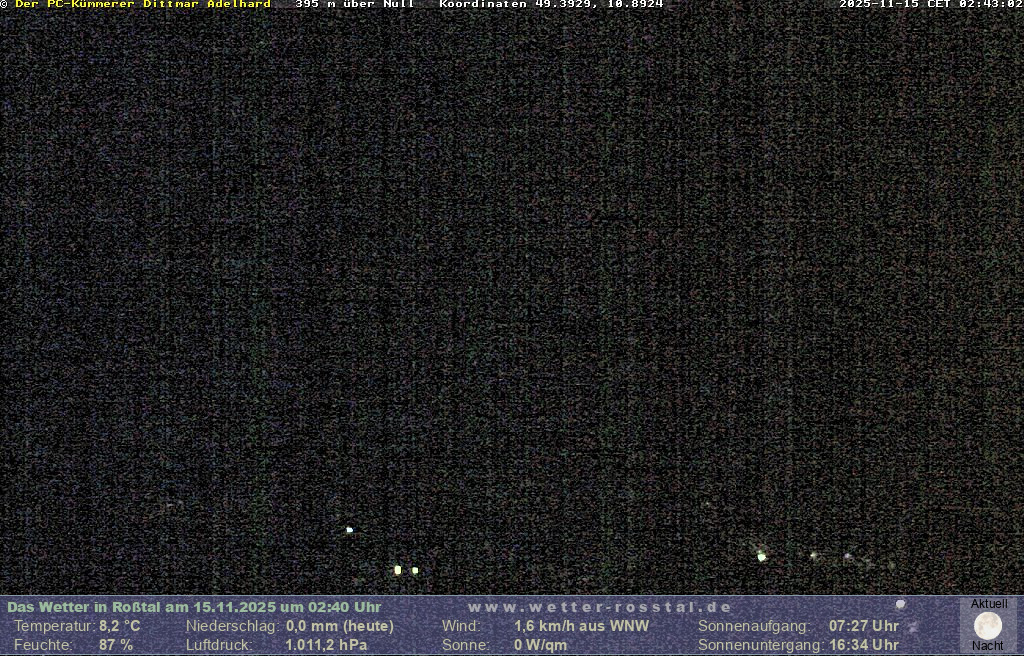Click the Temperatur value 8,2 °C

119,626
